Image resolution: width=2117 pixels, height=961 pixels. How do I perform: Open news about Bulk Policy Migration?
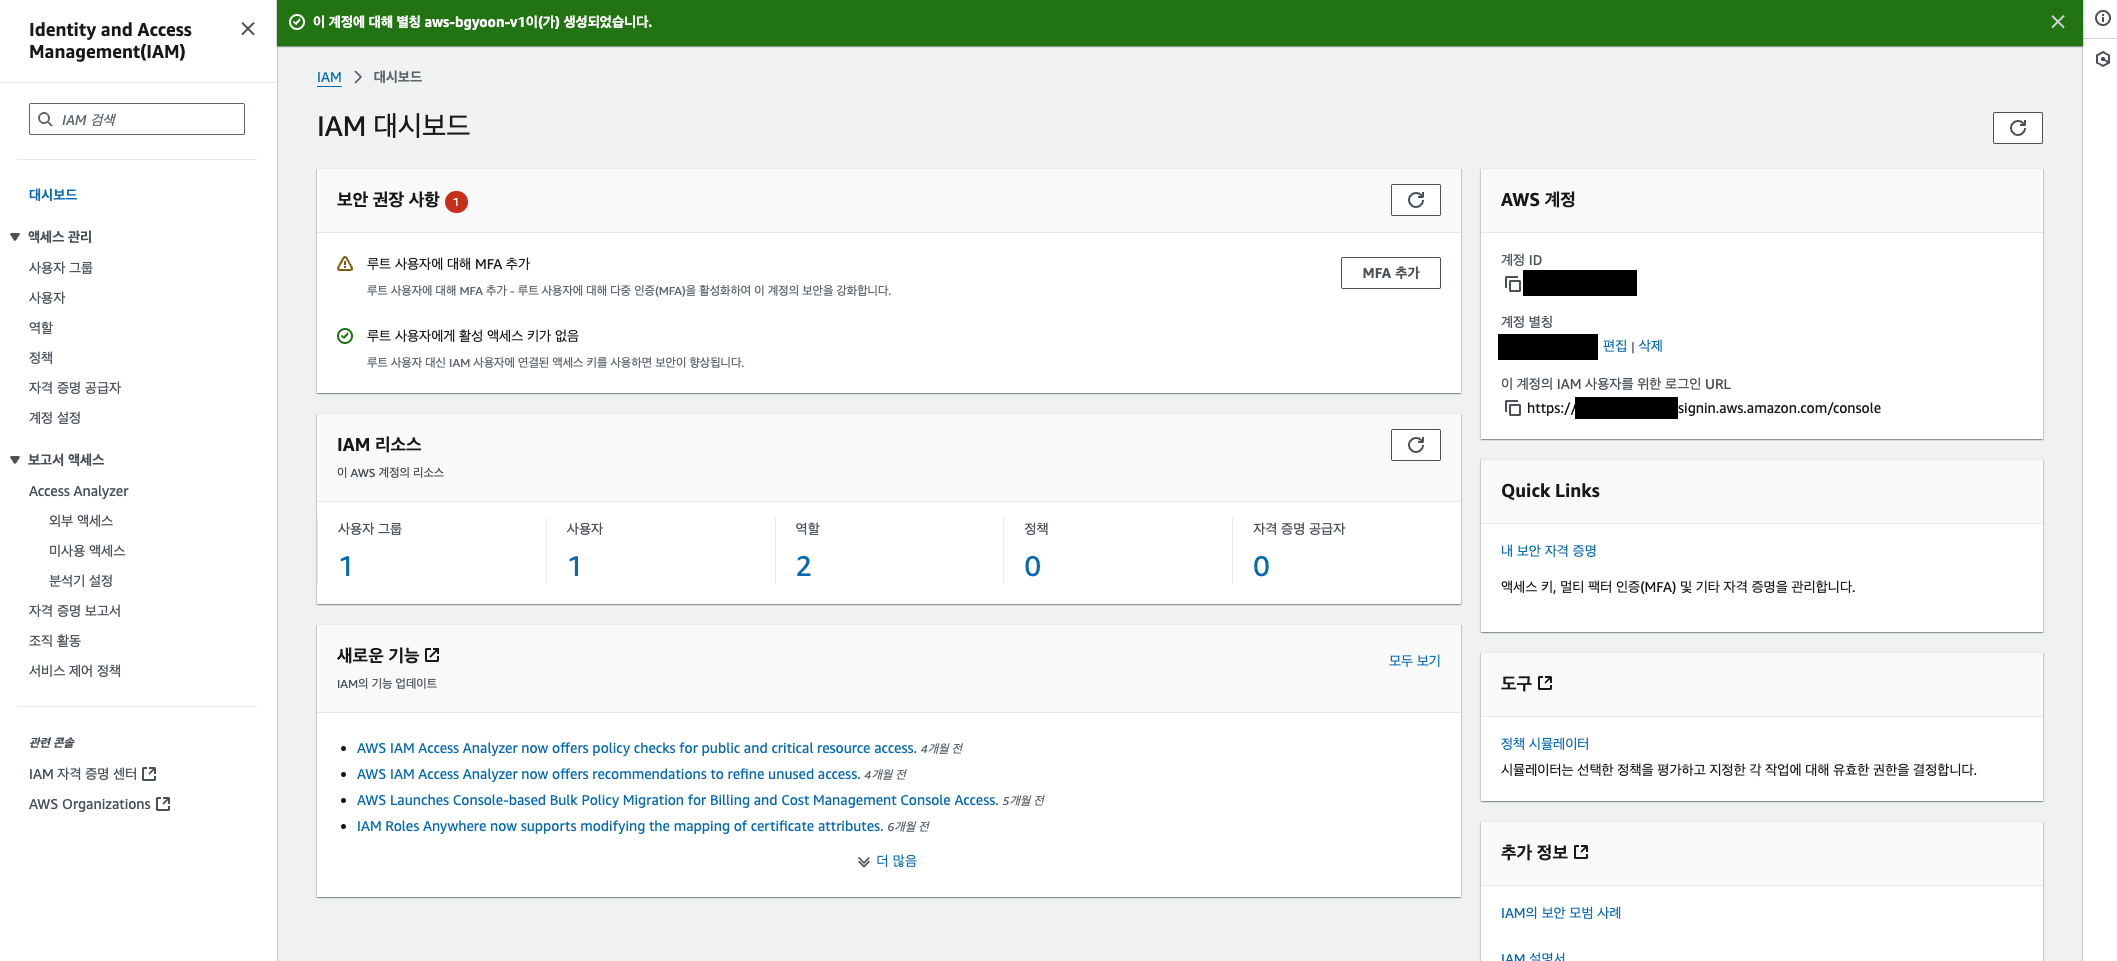(678, 800)
